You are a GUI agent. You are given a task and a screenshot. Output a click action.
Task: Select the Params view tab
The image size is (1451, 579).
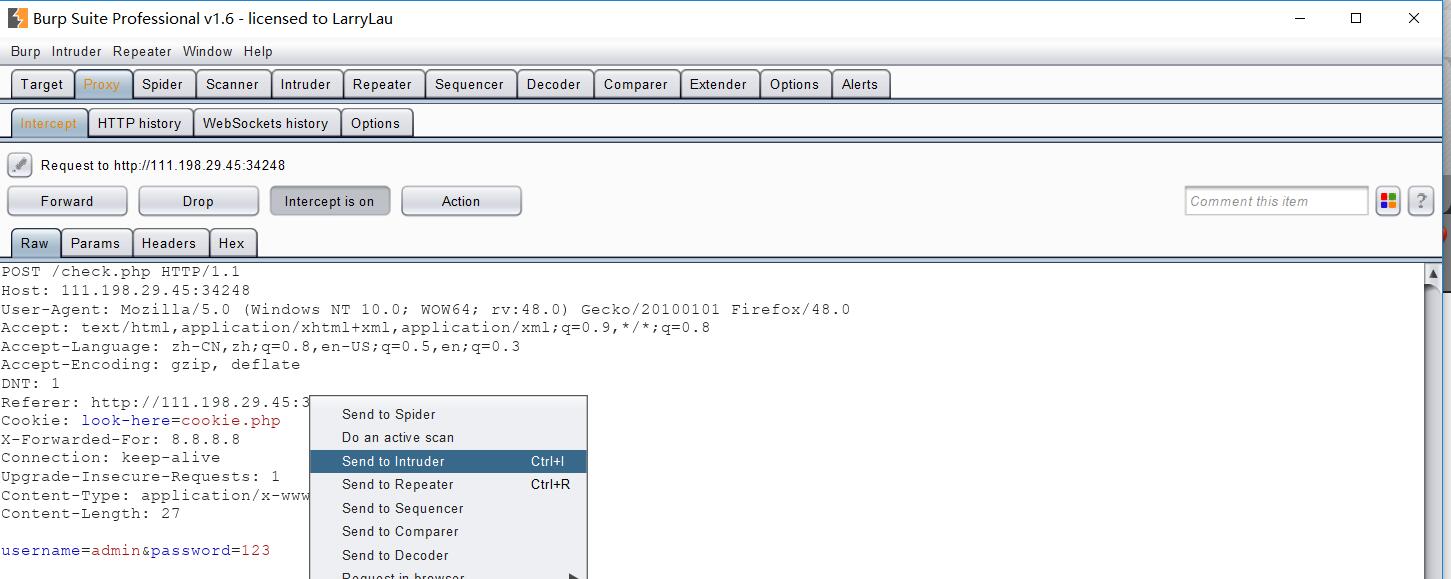pyautogui.click(x=95, y=243)
